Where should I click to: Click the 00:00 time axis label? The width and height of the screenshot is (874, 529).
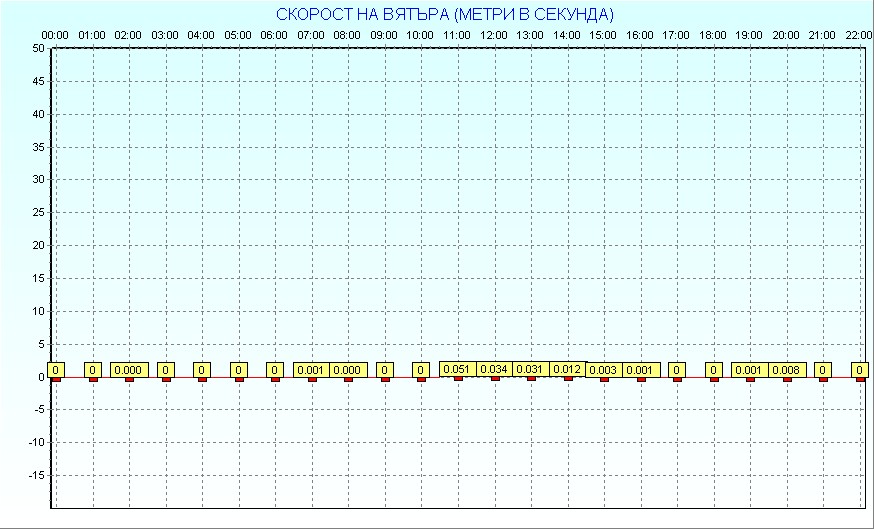click(55, 35)
